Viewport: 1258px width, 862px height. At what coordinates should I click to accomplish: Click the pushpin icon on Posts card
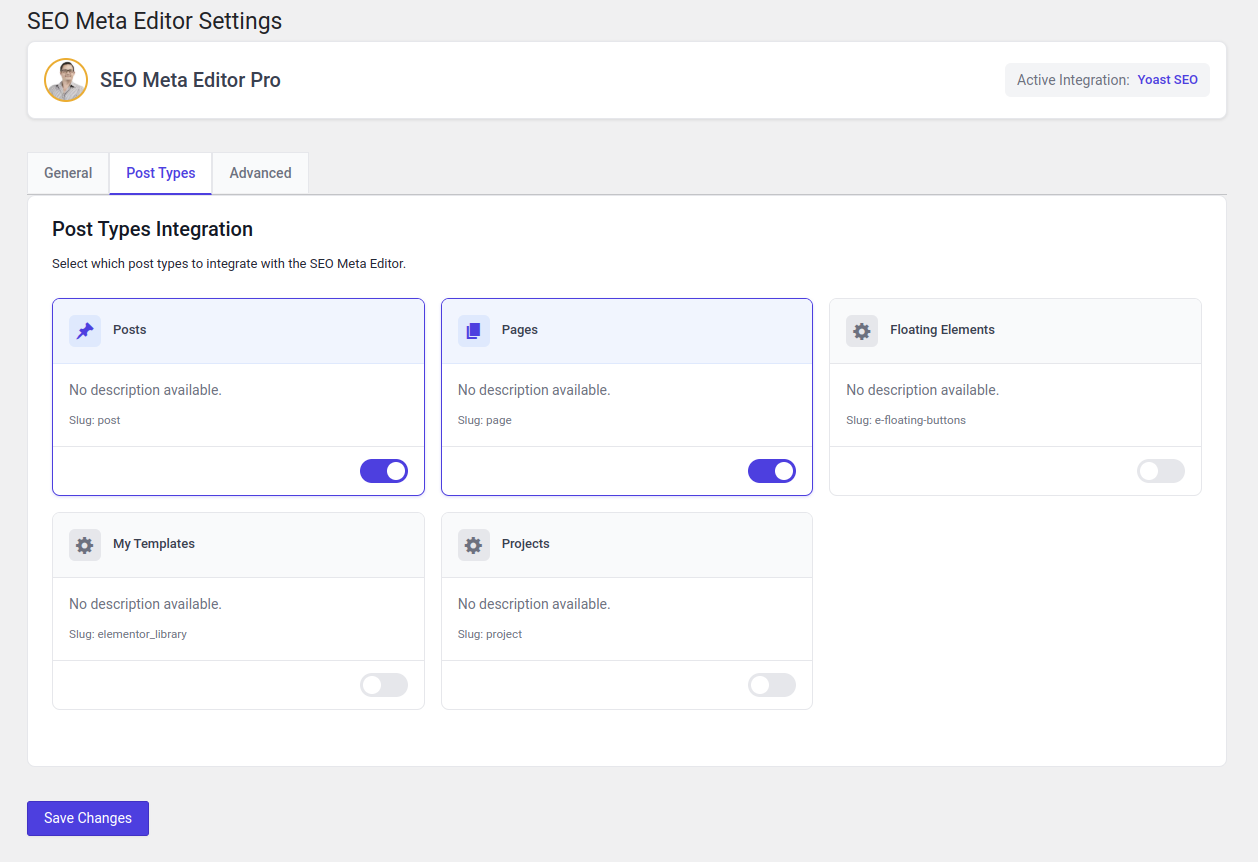(85, 331)
